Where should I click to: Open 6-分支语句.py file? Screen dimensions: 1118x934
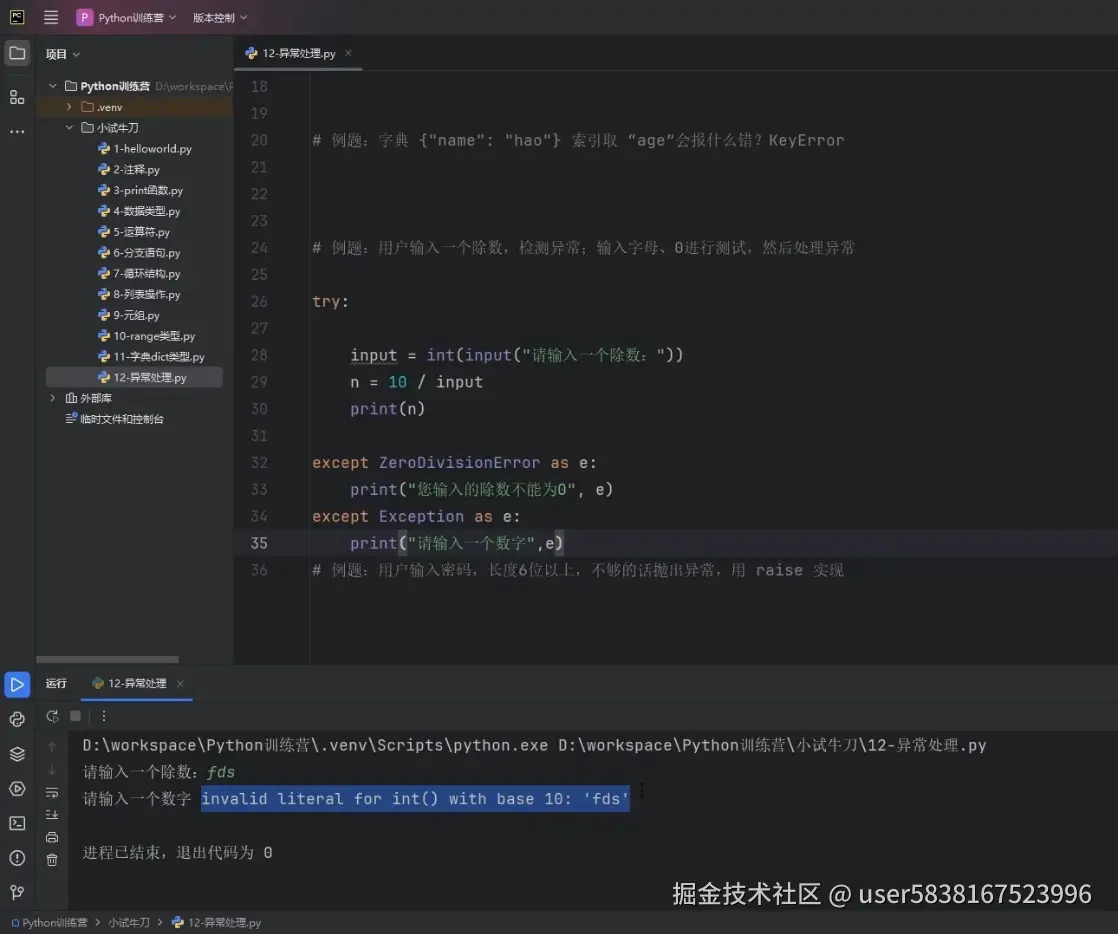139,252
